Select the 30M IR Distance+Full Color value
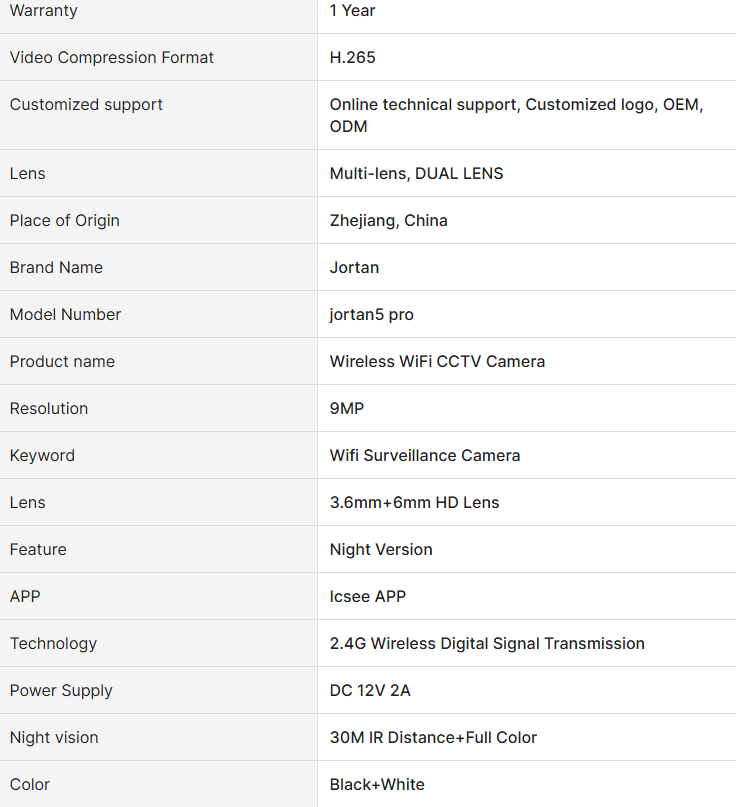Viewport: 736px width, 807px height. (433, 738)
